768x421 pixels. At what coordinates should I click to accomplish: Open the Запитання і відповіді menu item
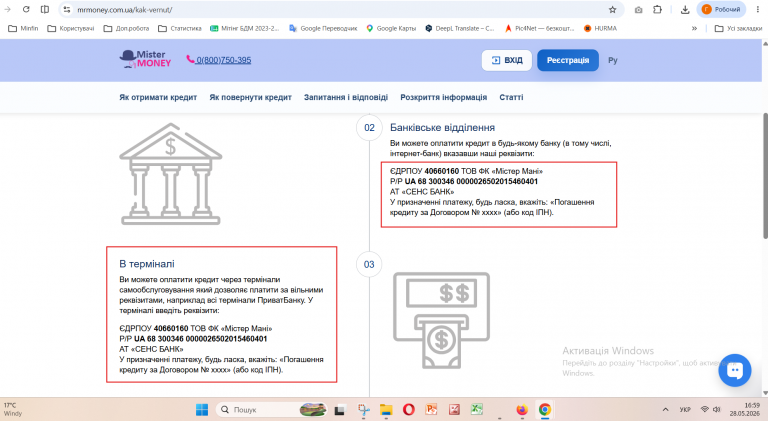pyautogui.click(x=346, y=97)
